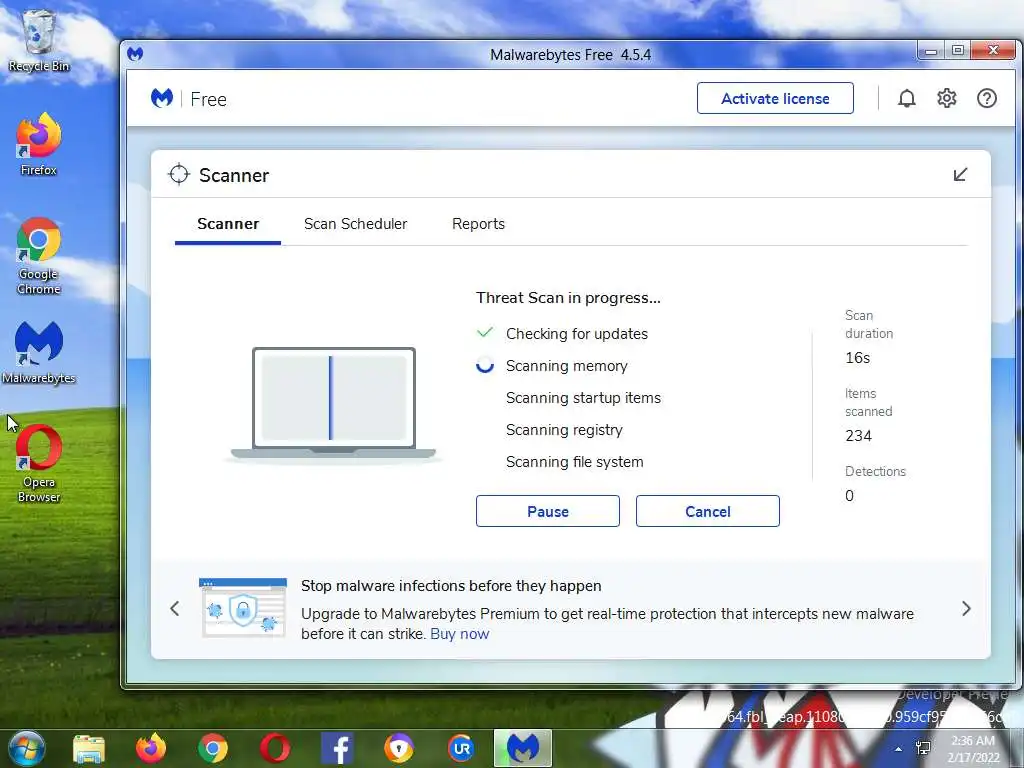Viewport: 1024px width, 768px height.
Task: Click 'Scanning memory' step text
Action: point(566,366)
